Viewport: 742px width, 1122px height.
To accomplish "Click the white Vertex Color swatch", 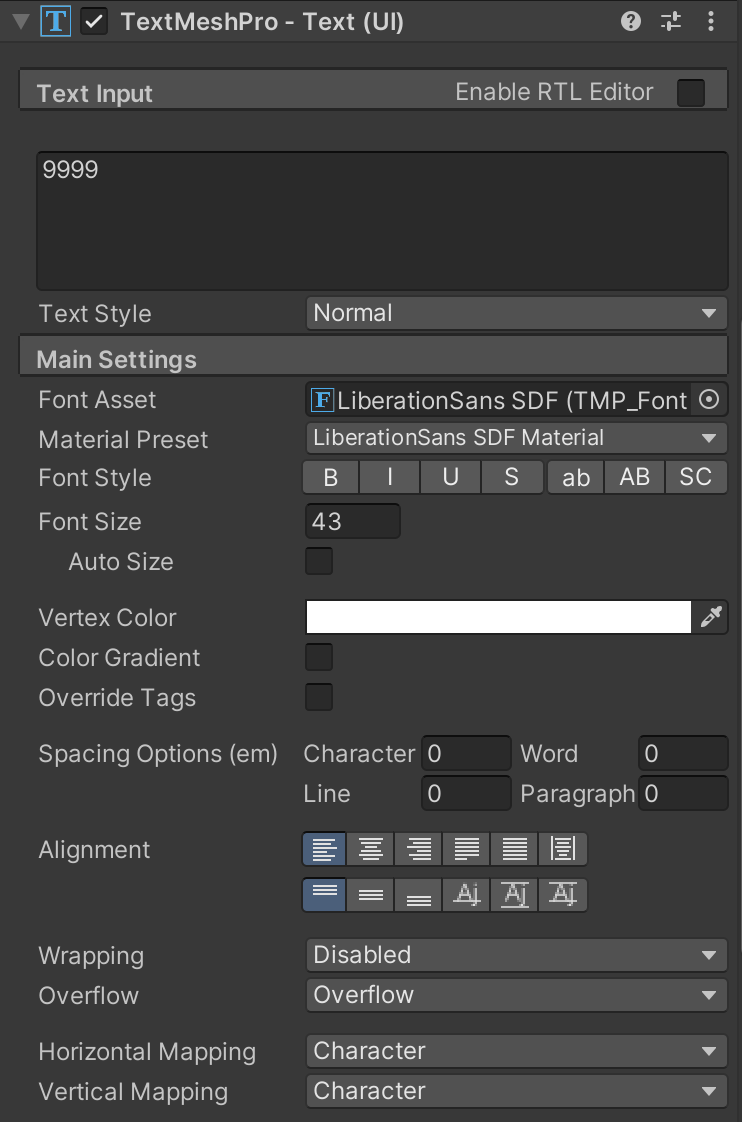I will click(x=498, y=618).
